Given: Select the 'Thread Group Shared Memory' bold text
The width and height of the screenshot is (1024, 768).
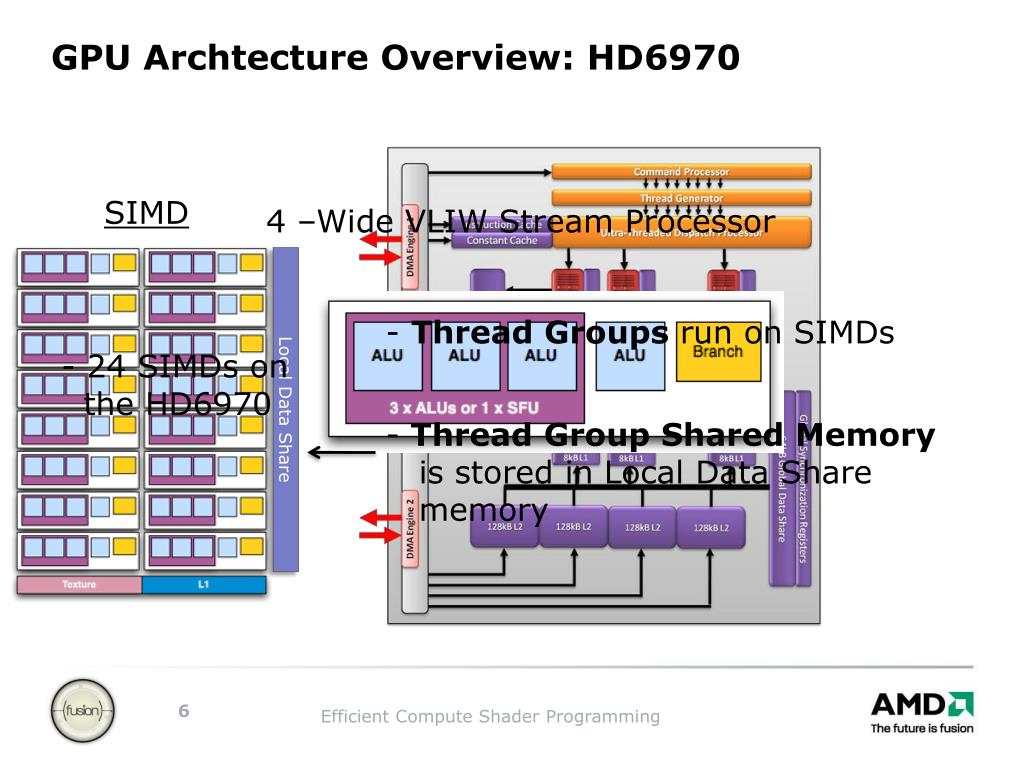Looking at the screenshot, I should point(673,435).
